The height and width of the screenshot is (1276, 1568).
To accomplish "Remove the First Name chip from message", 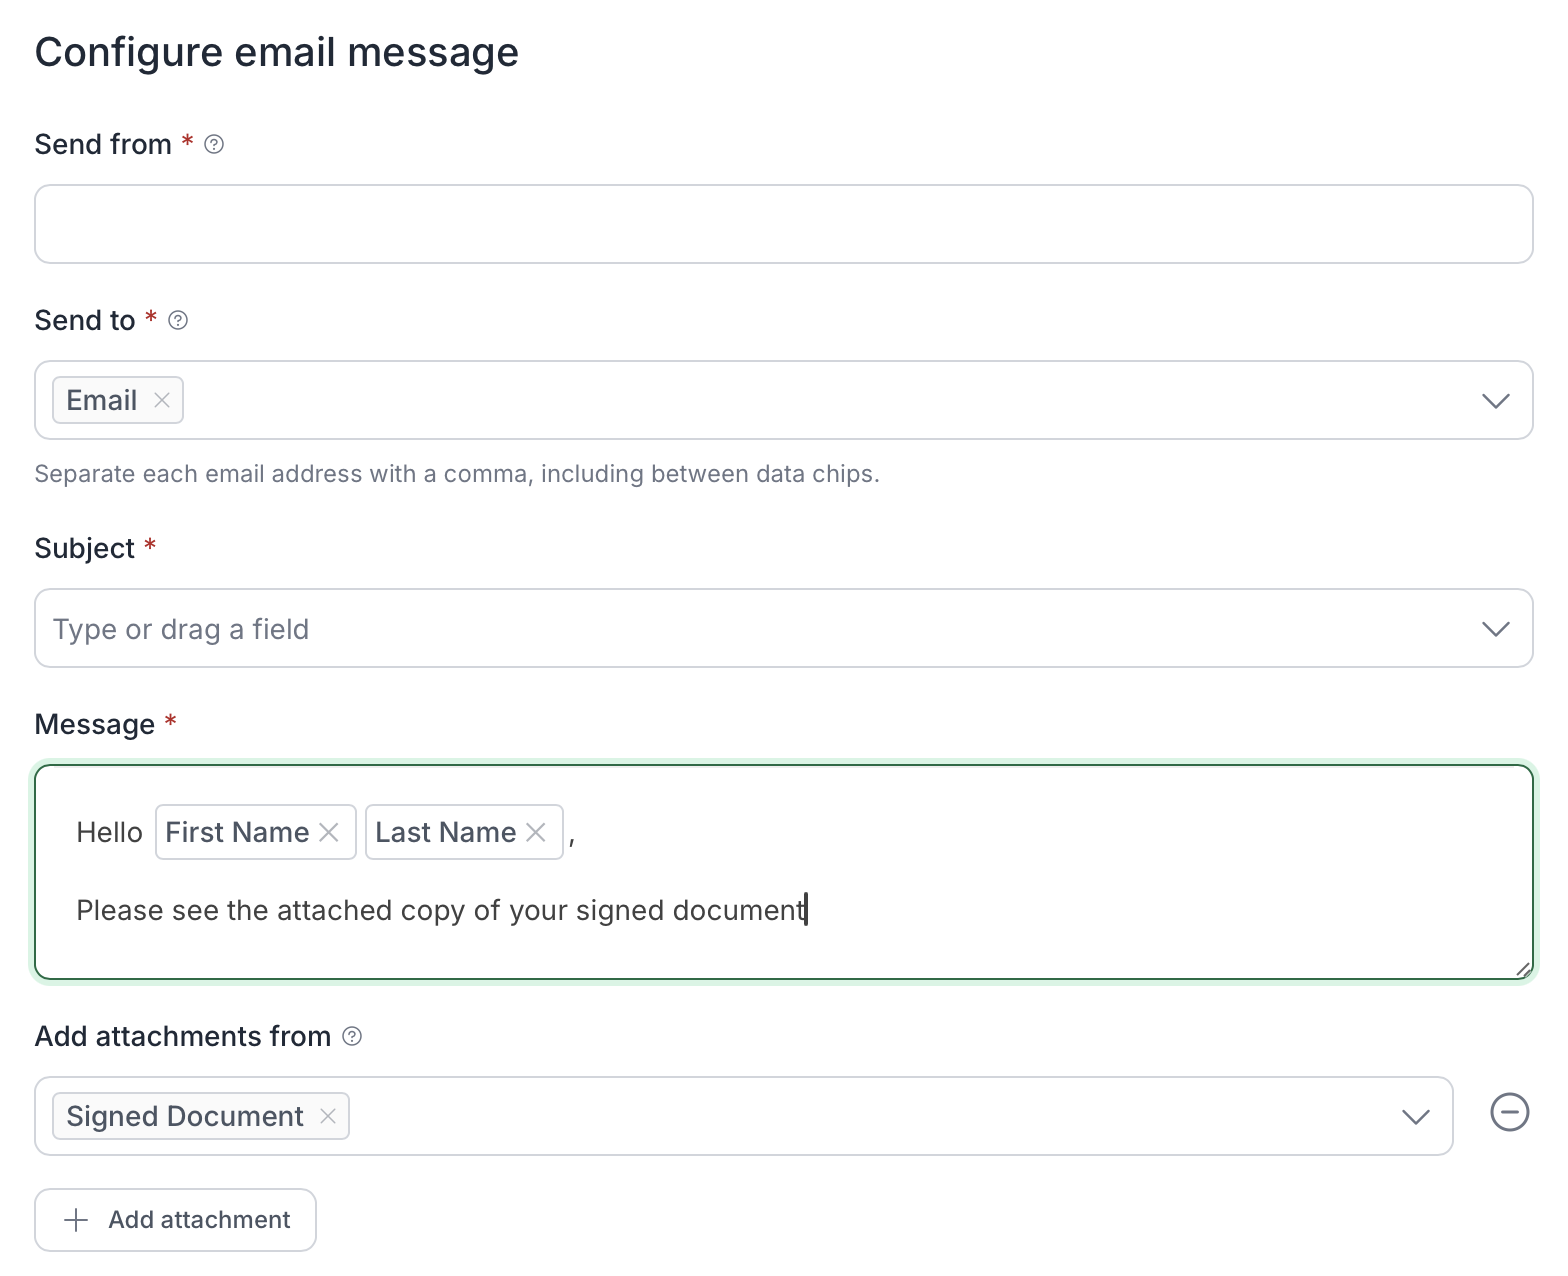I will click(x=329, y=832).
